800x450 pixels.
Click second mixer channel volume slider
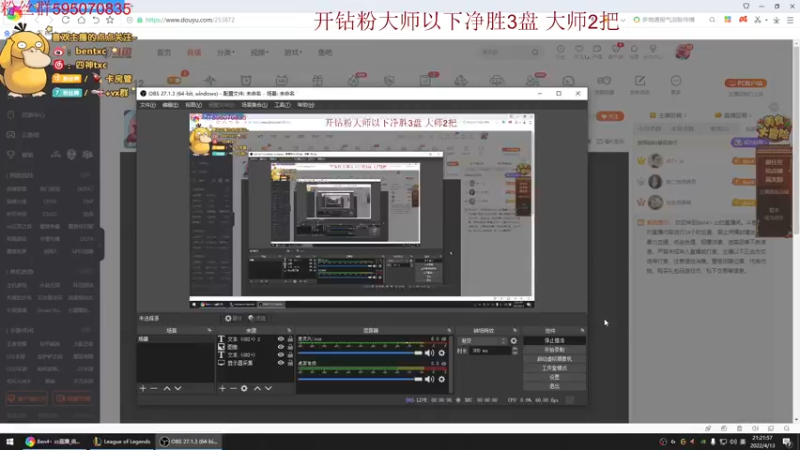(x=360, y=379)
